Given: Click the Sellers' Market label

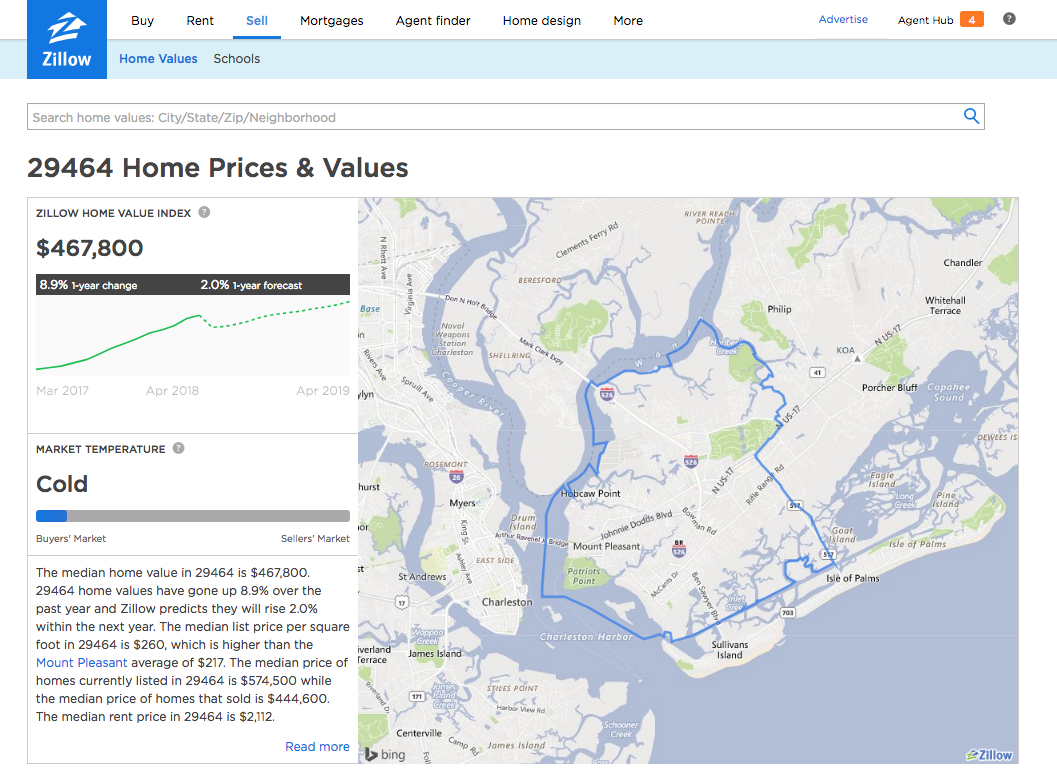Looking at the screenshot, I should tap(315, 539).
